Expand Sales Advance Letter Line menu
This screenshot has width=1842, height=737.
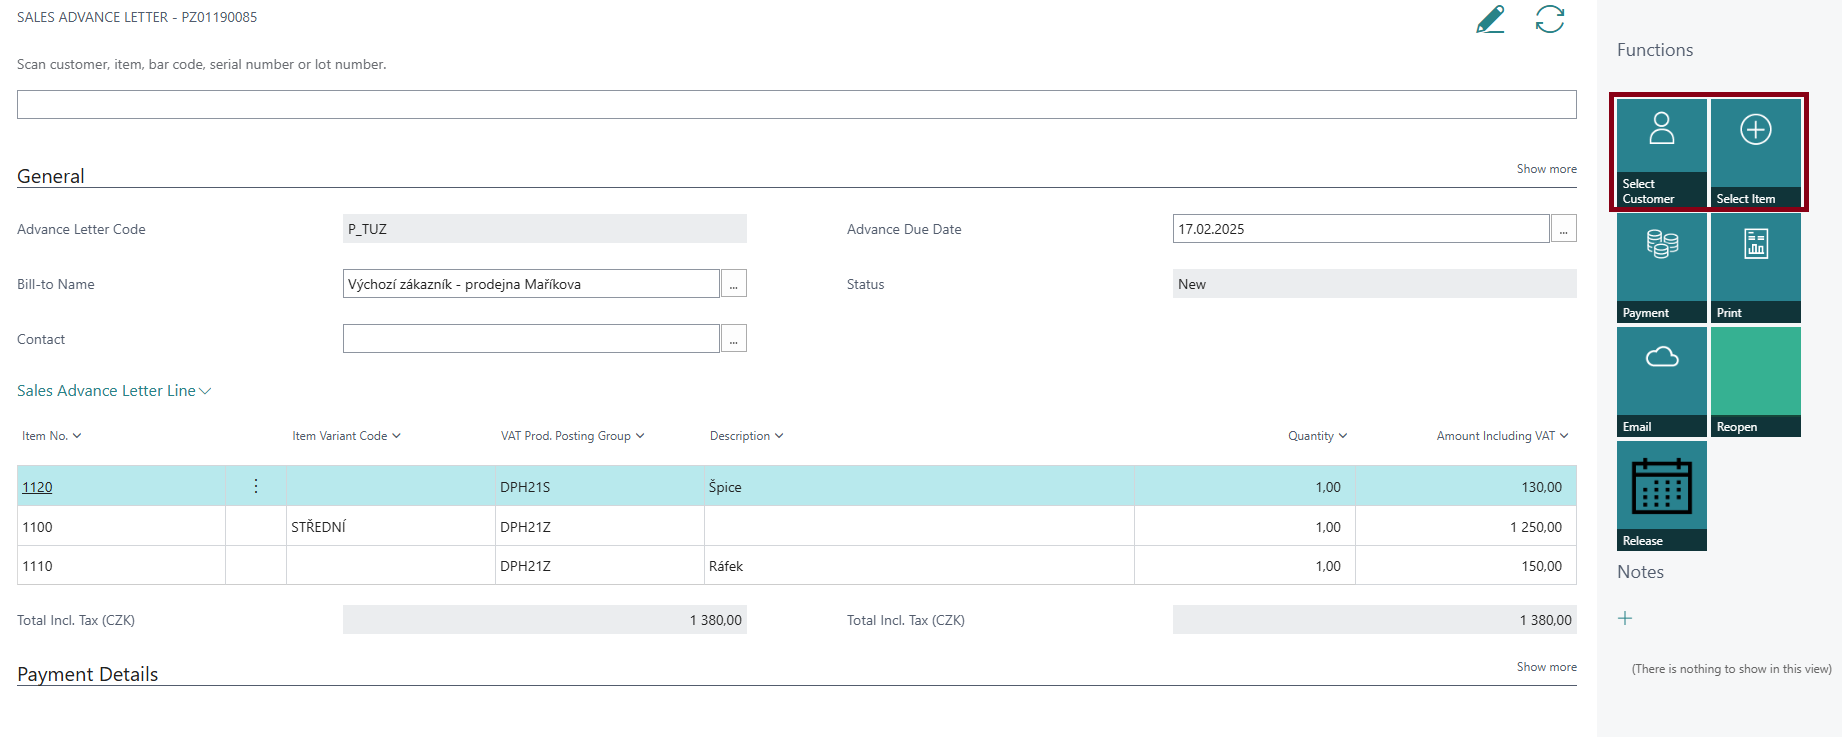114,391
